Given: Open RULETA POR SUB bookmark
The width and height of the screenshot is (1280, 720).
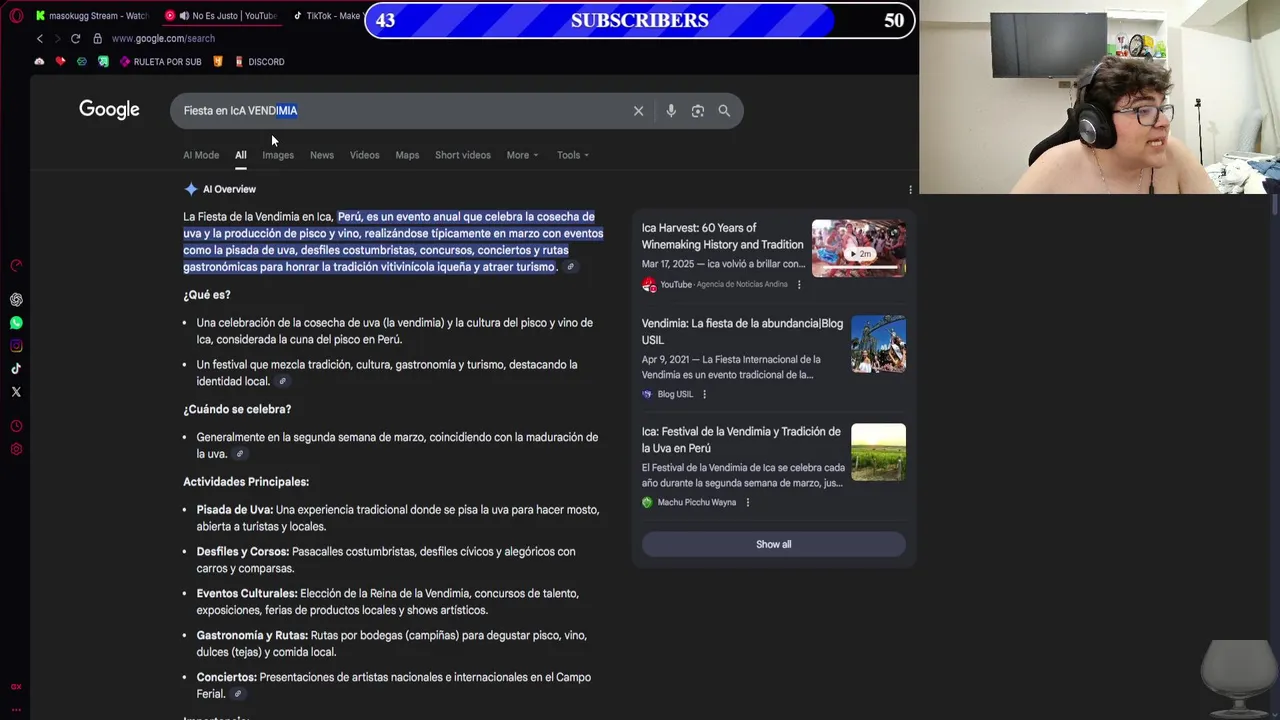Looking at the screenshot, I should tap(160, 61).
